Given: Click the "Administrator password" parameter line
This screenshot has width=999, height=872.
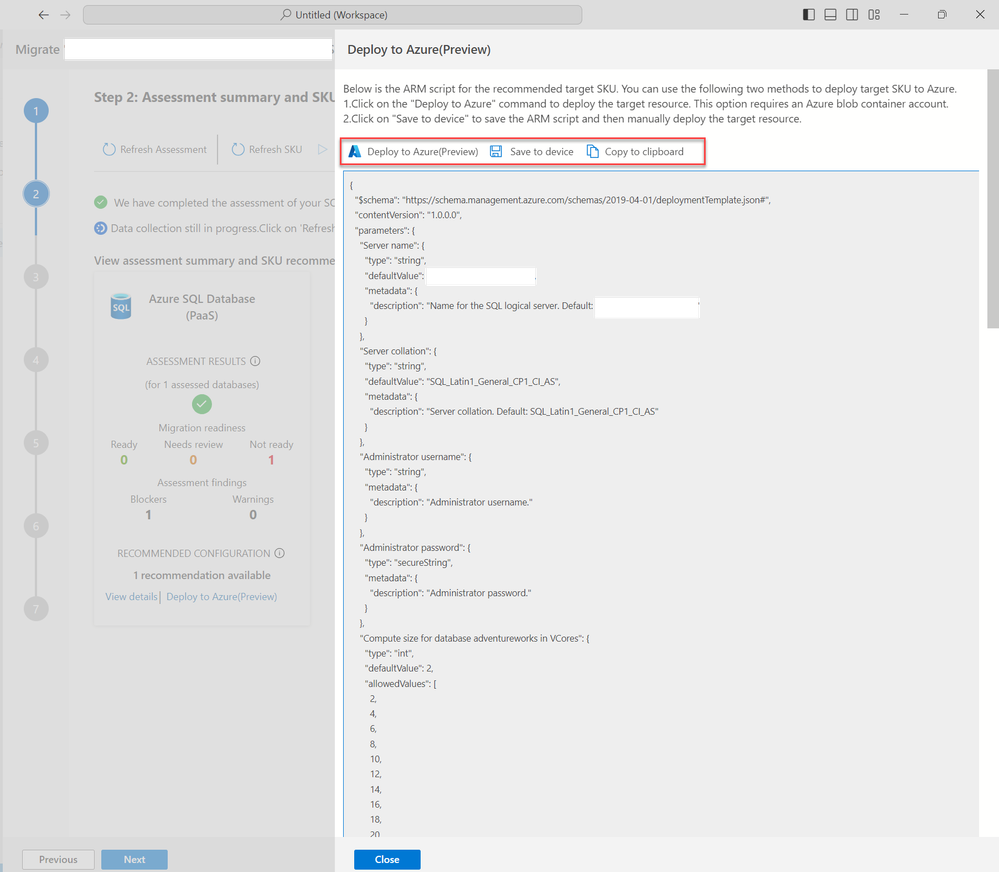Looking at the screenshot, I should [415, 548].
